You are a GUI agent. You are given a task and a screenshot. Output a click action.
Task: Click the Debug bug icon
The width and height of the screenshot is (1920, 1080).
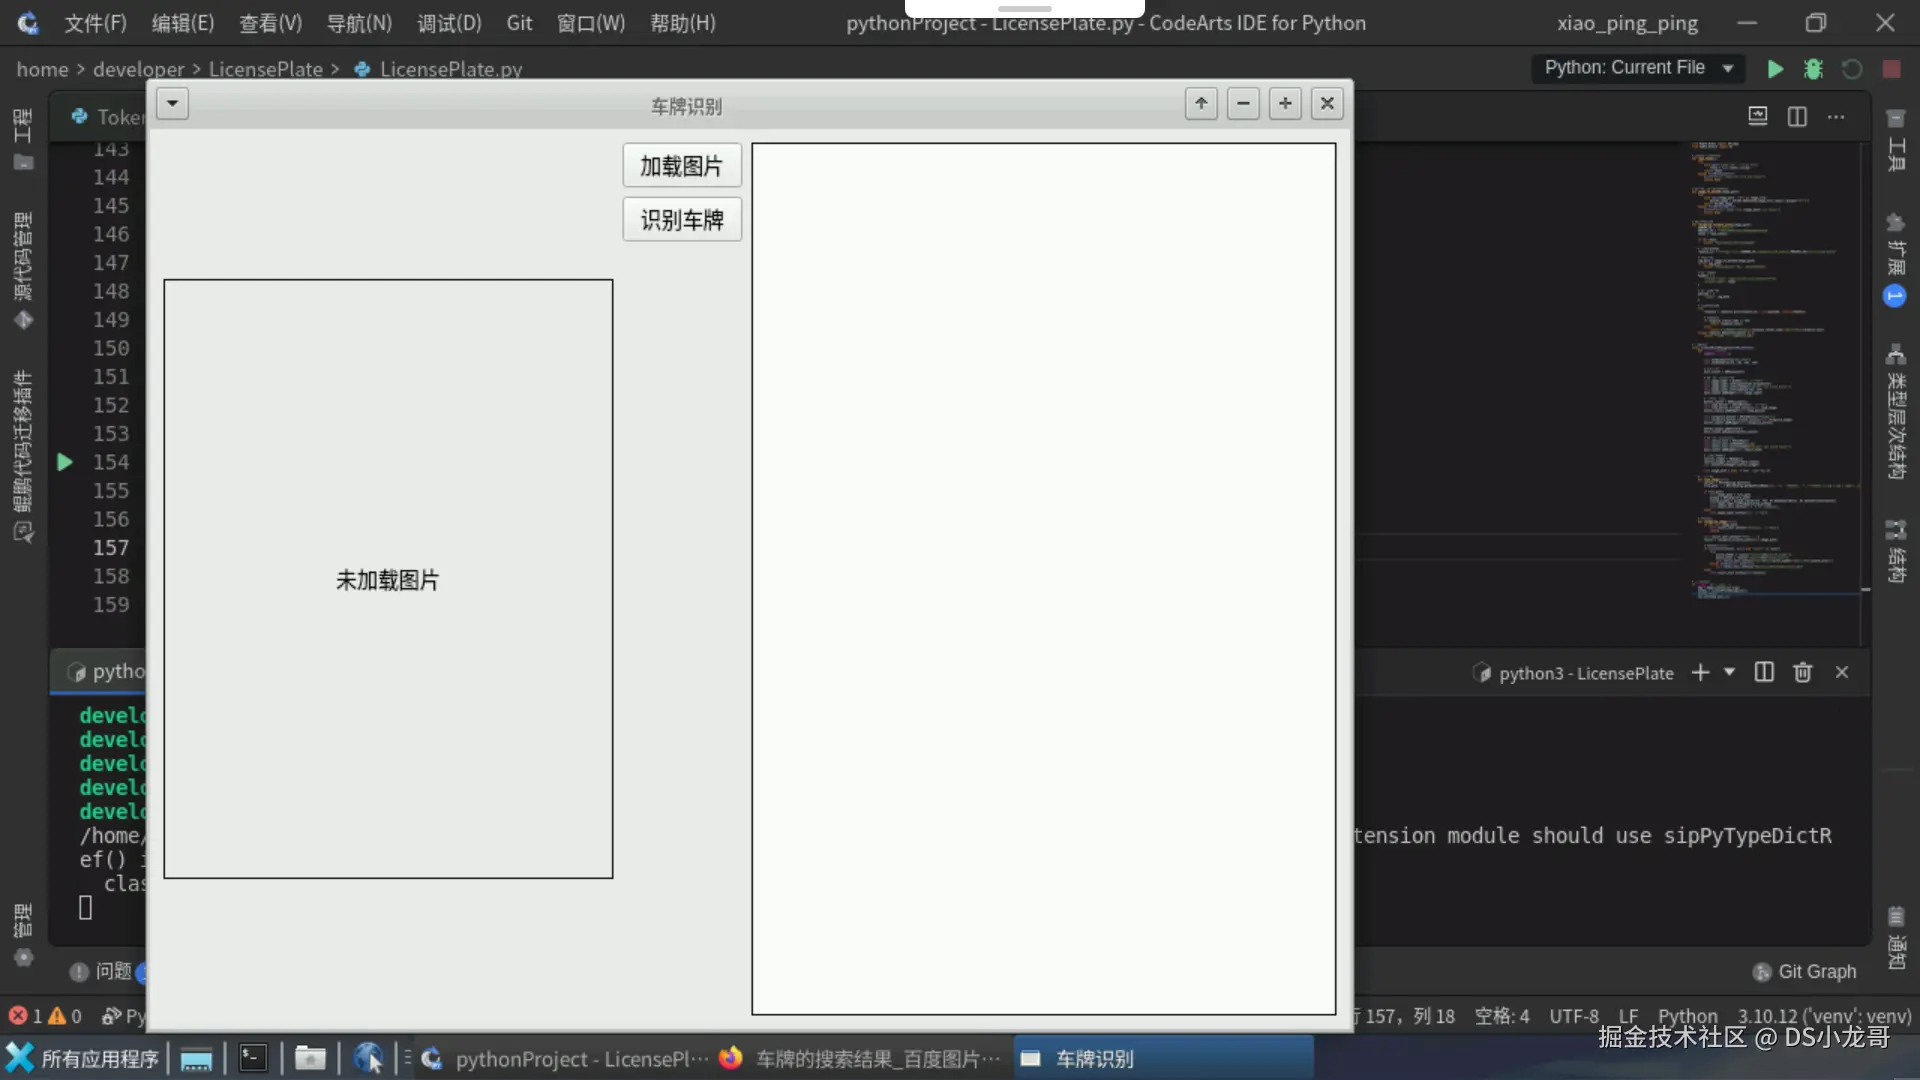coord(1813,69)
